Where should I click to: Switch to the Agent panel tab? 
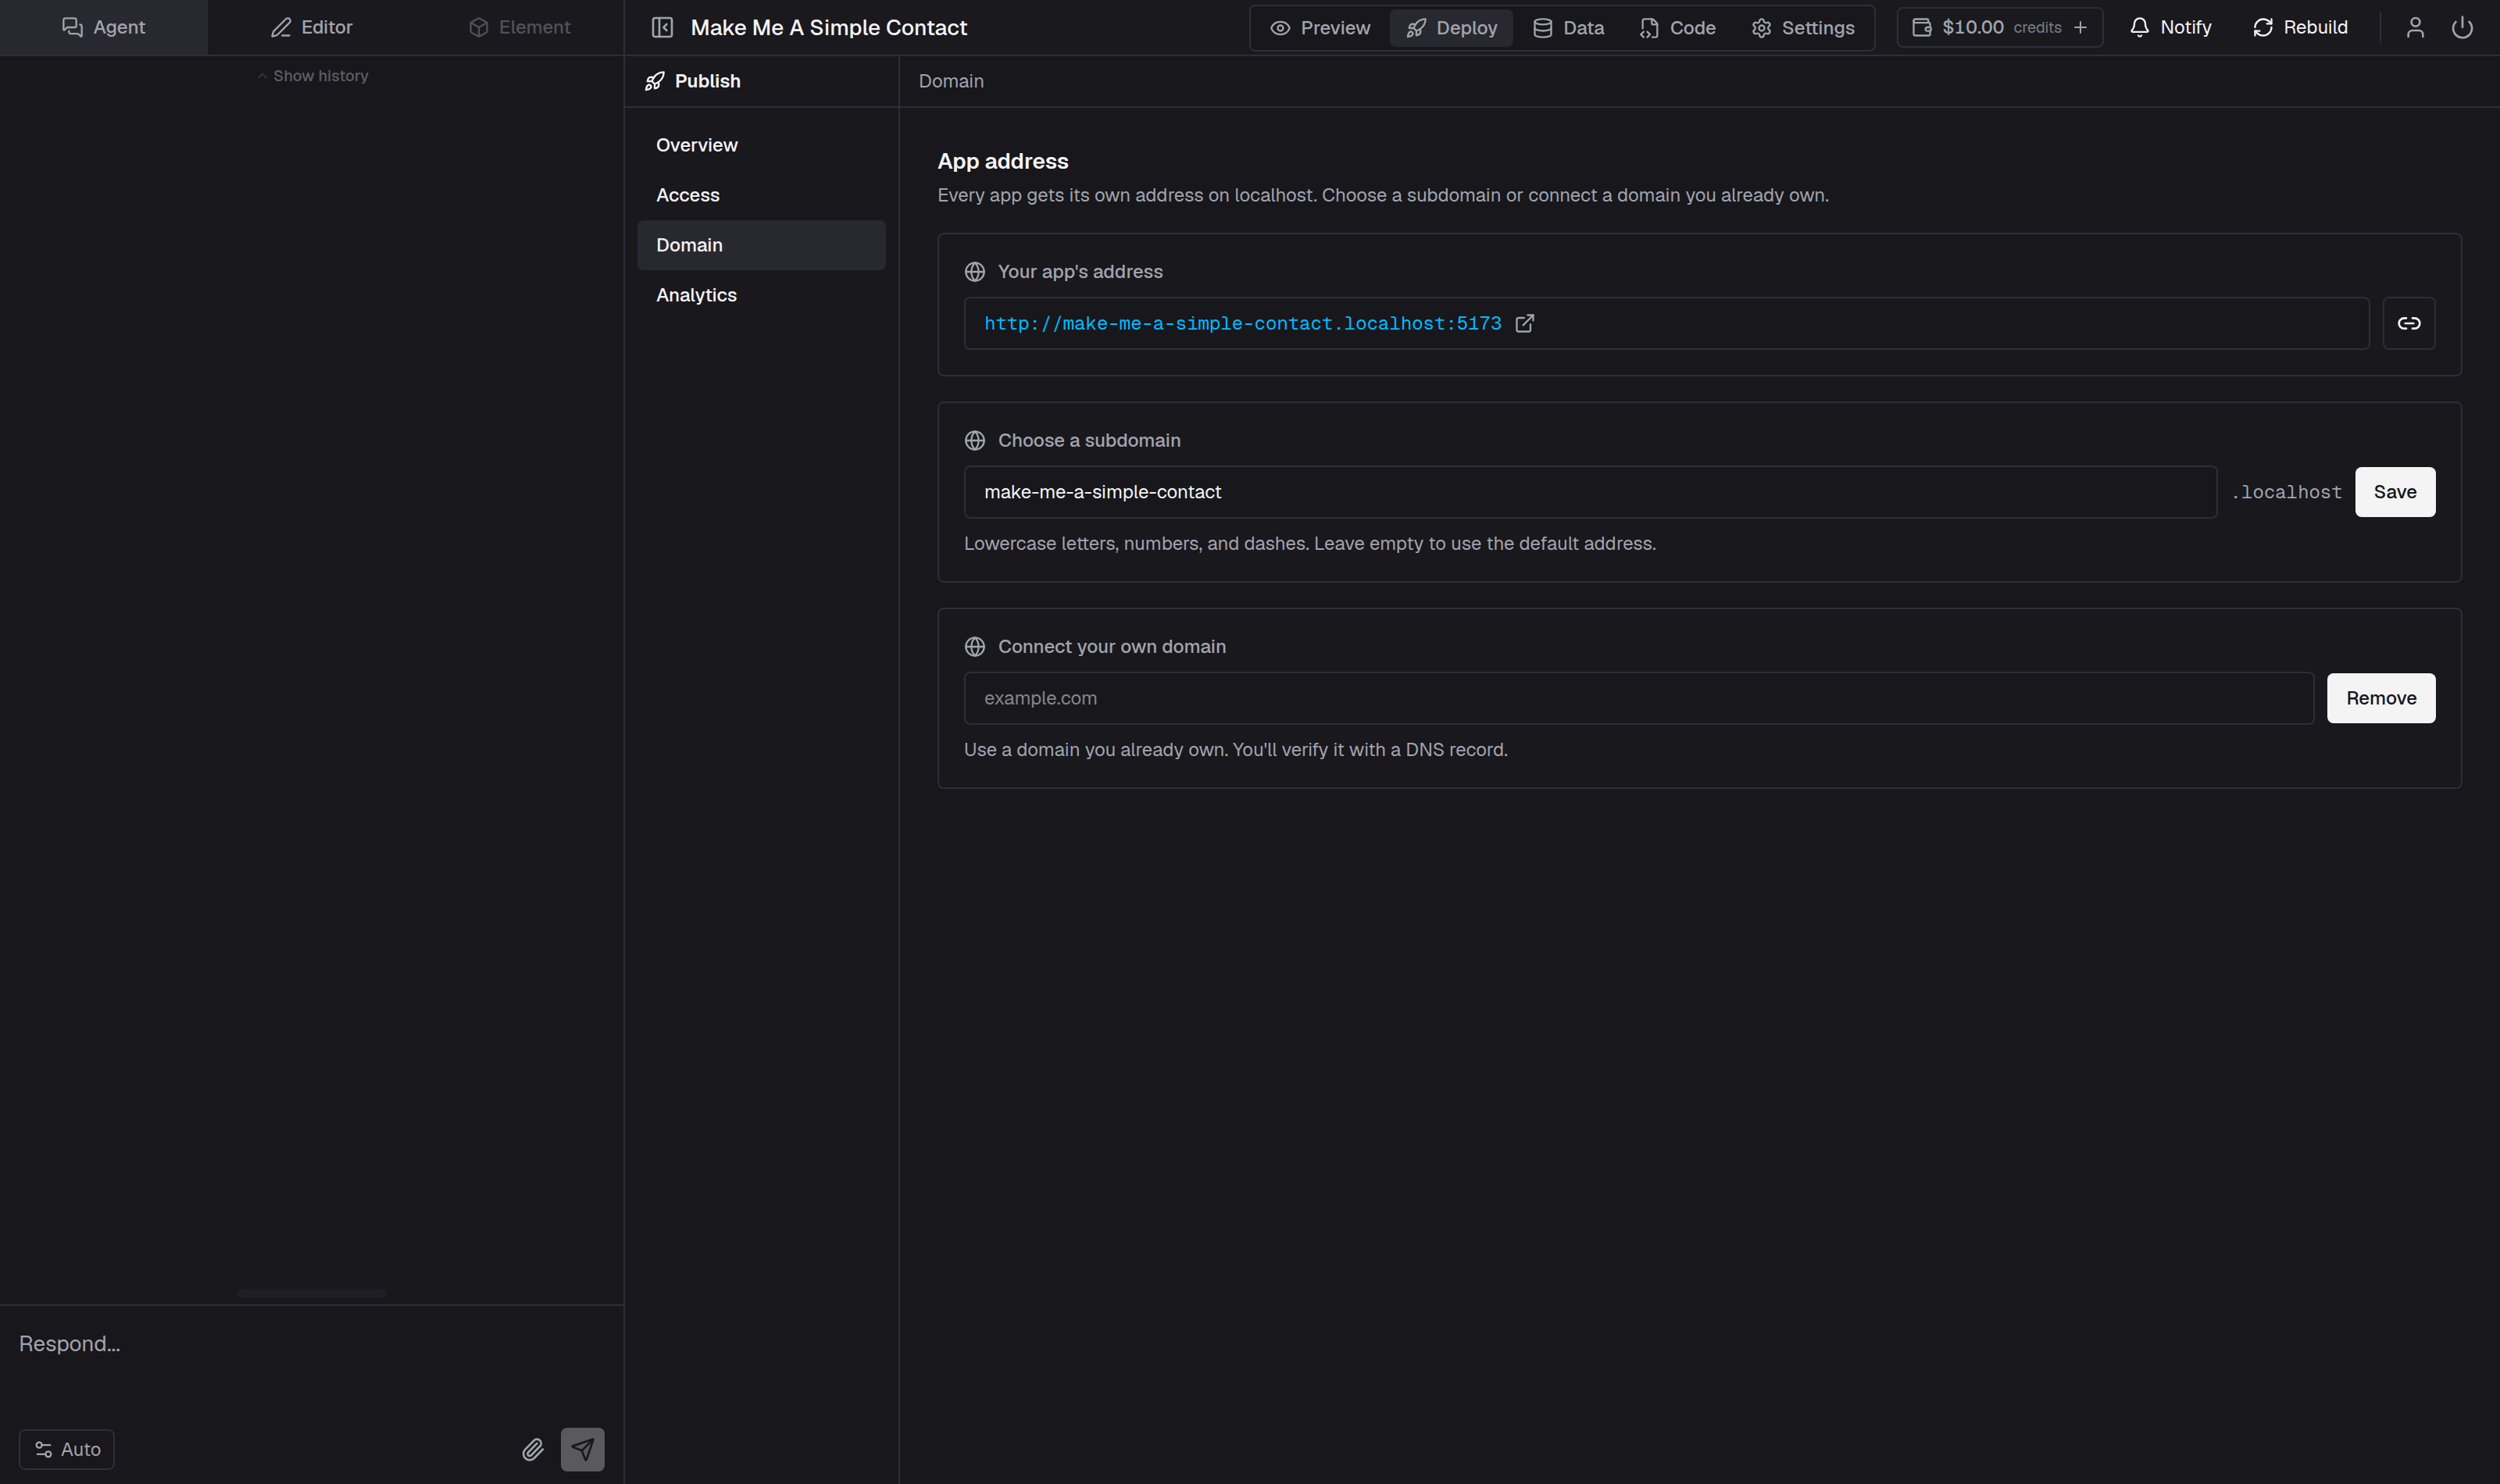click(x=104, y=27)
